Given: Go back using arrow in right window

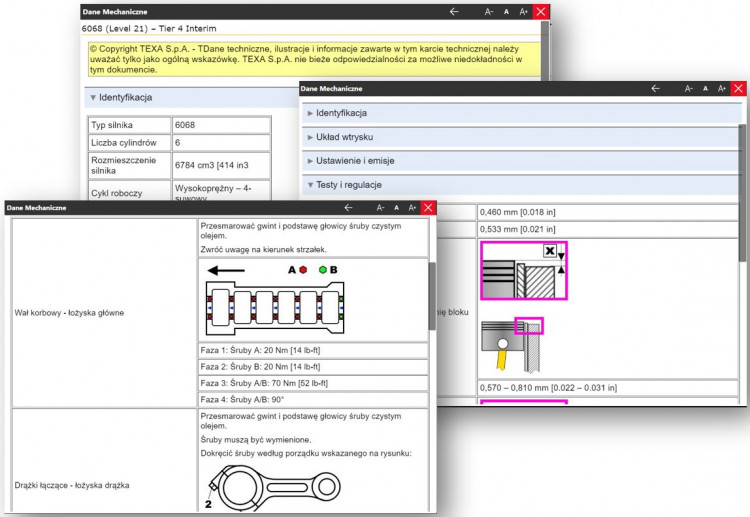Looking at the screenshot, I should pyautogui.click(x=655, y=88).
